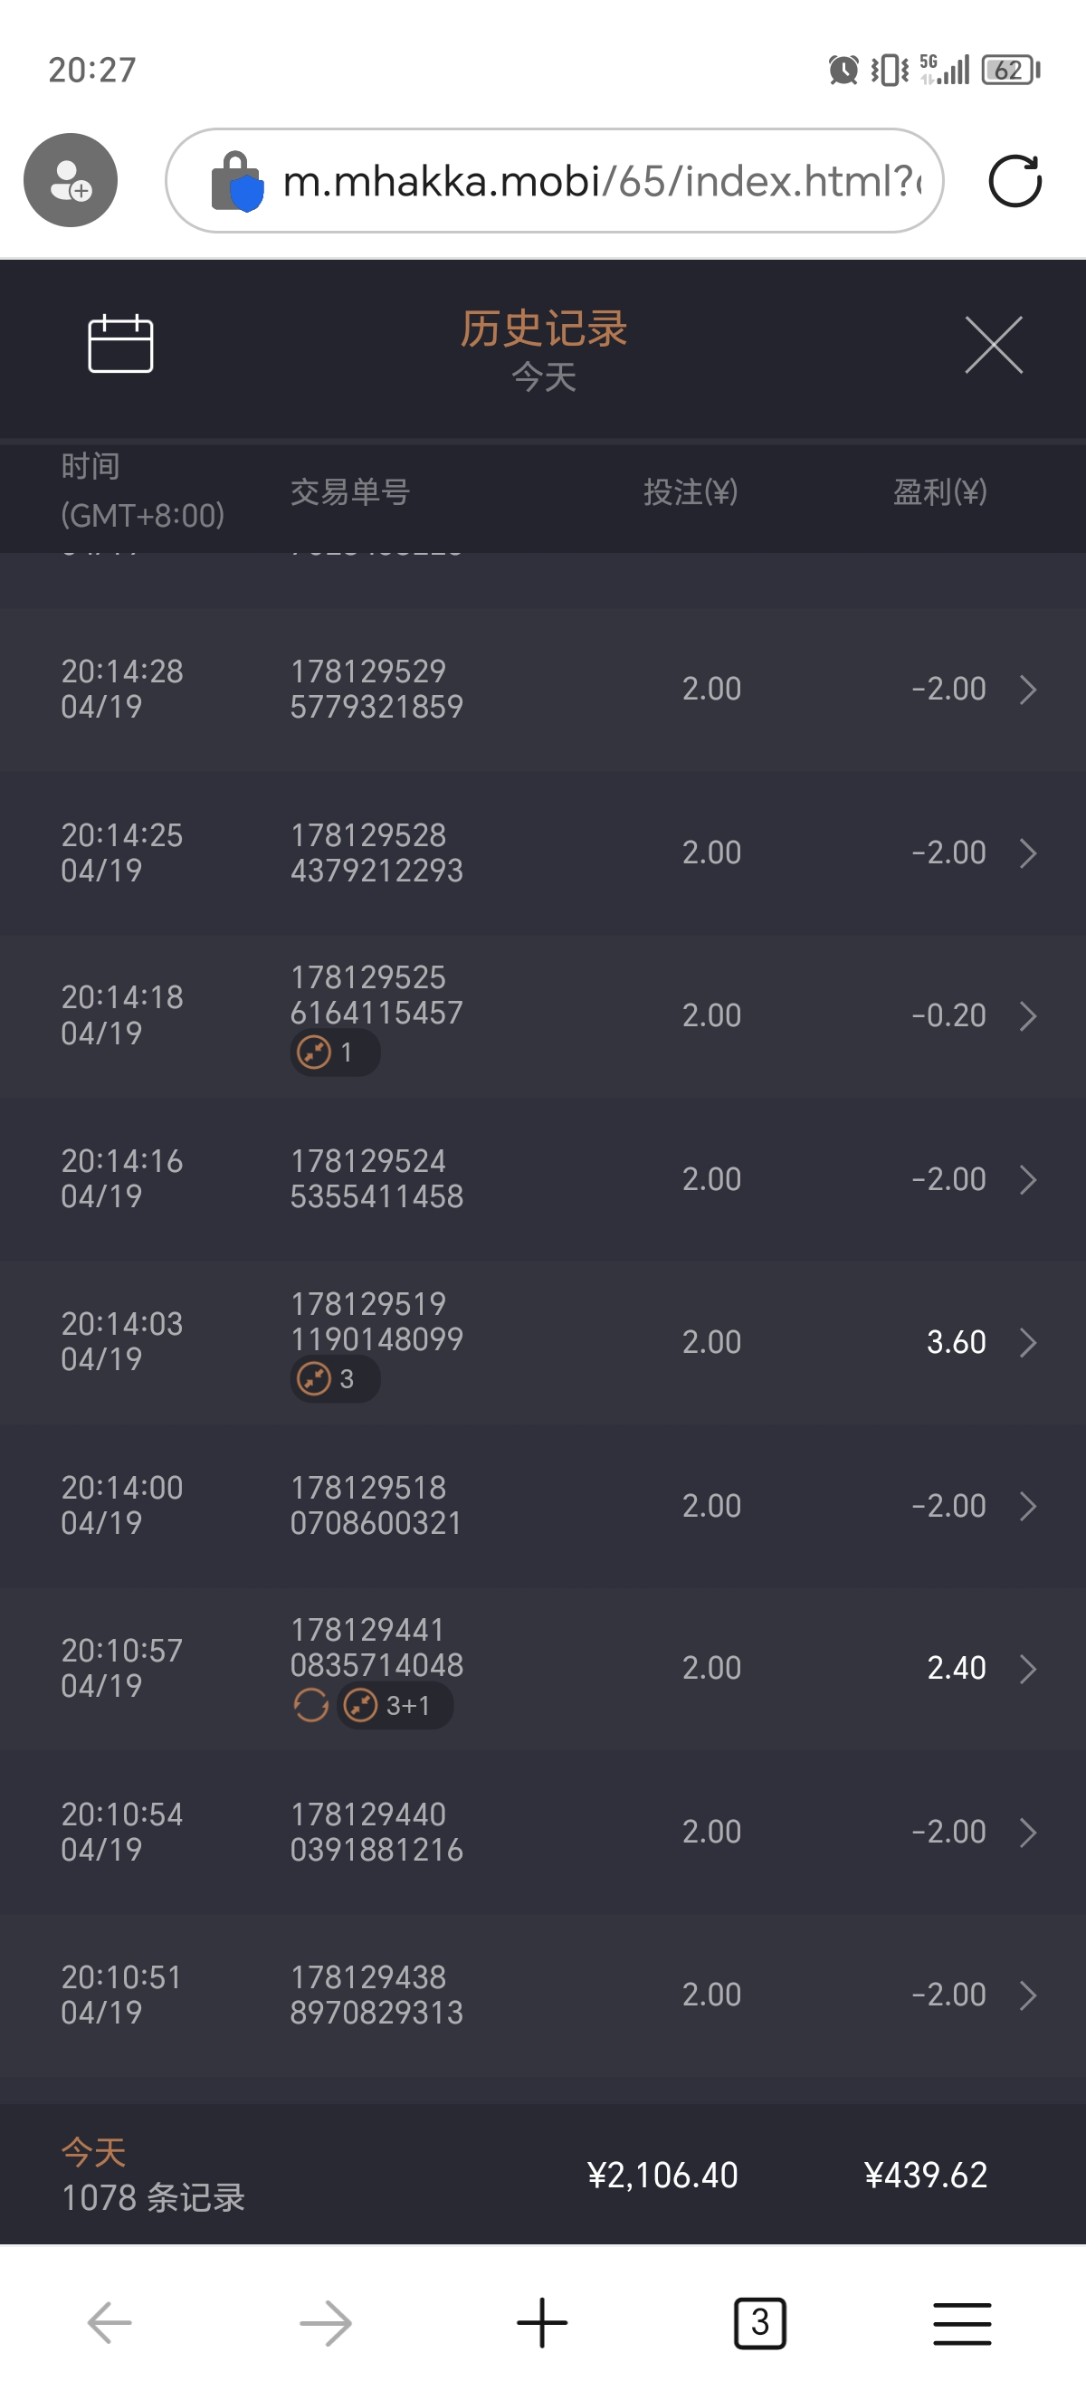1086x2400 pixels.
Task: Tap the browser profile avatar icon
Action: pyautogui.click(x=71, y=180)
